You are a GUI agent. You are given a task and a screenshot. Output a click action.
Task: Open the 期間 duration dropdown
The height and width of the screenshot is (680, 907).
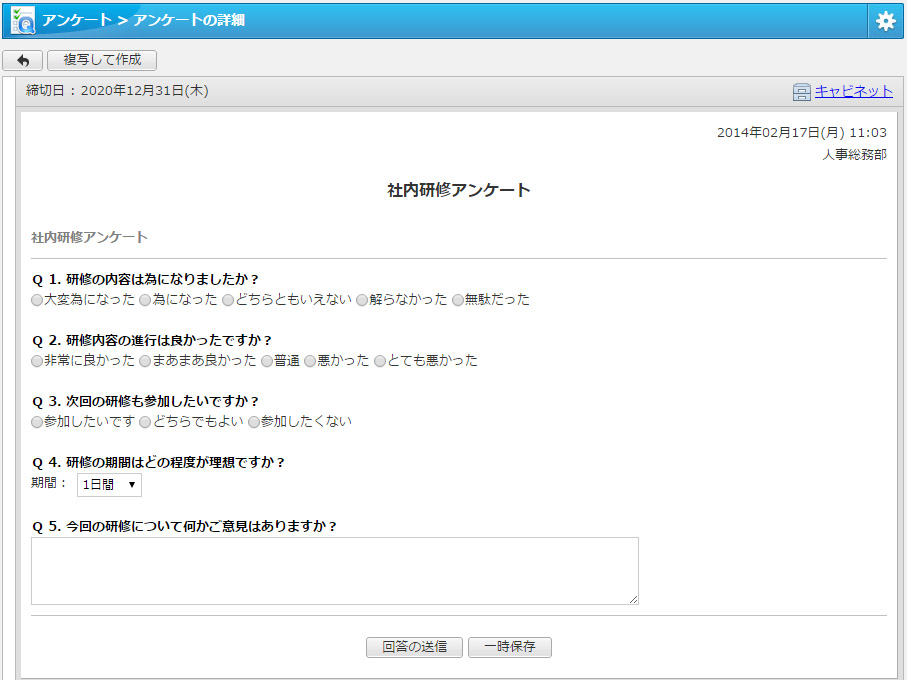tap(109, 485)
